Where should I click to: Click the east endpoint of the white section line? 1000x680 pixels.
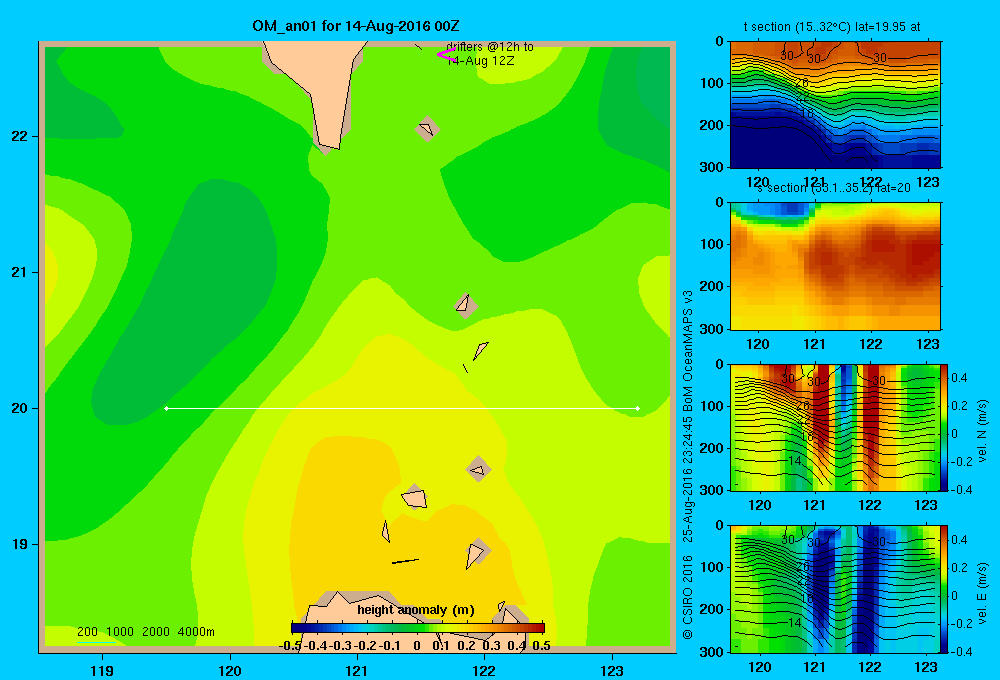coord(638,408)
